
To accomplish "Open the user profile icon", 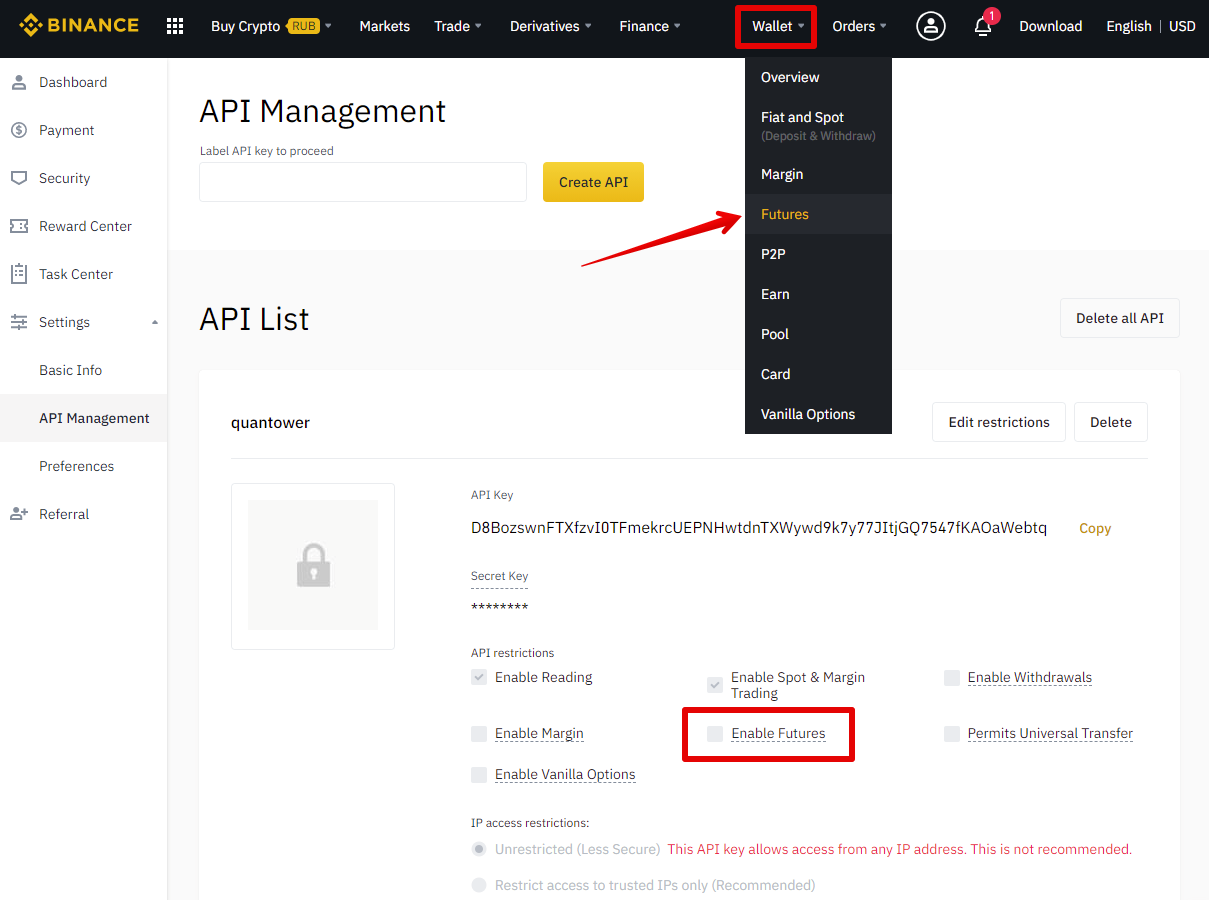I will (930, 26).
